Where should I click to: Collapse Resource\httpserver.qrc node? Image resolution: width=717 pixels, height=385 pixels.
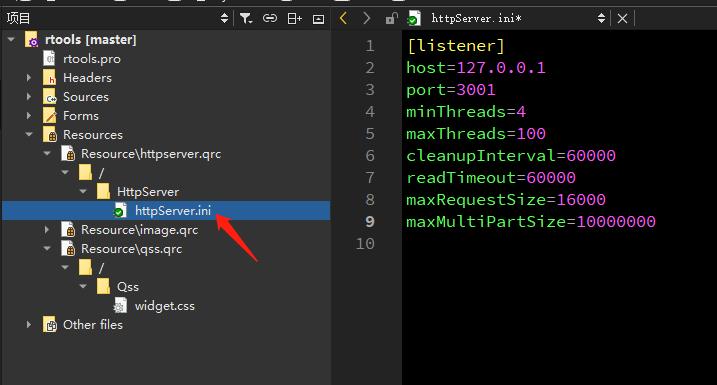(47, 154)
